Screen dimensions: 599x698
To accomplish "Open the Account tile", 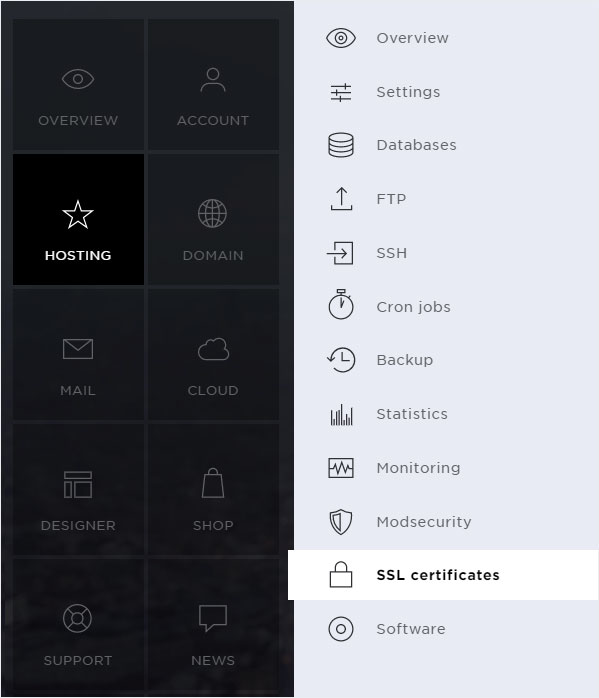I will tap(213, 85).
